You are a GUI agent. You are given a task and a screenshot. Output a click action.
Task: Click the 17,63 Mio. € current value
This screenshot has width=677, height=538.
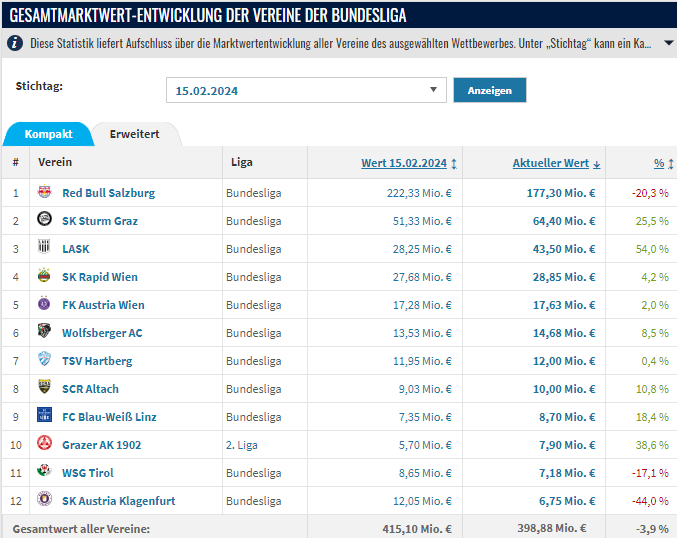pos(564,305)
